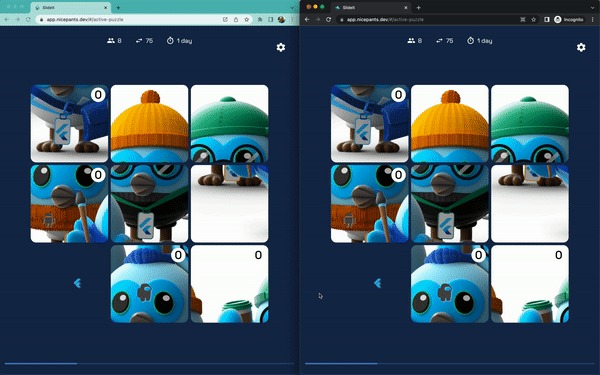
Task: Click share icon in left address bar
Action: point(236,20)
